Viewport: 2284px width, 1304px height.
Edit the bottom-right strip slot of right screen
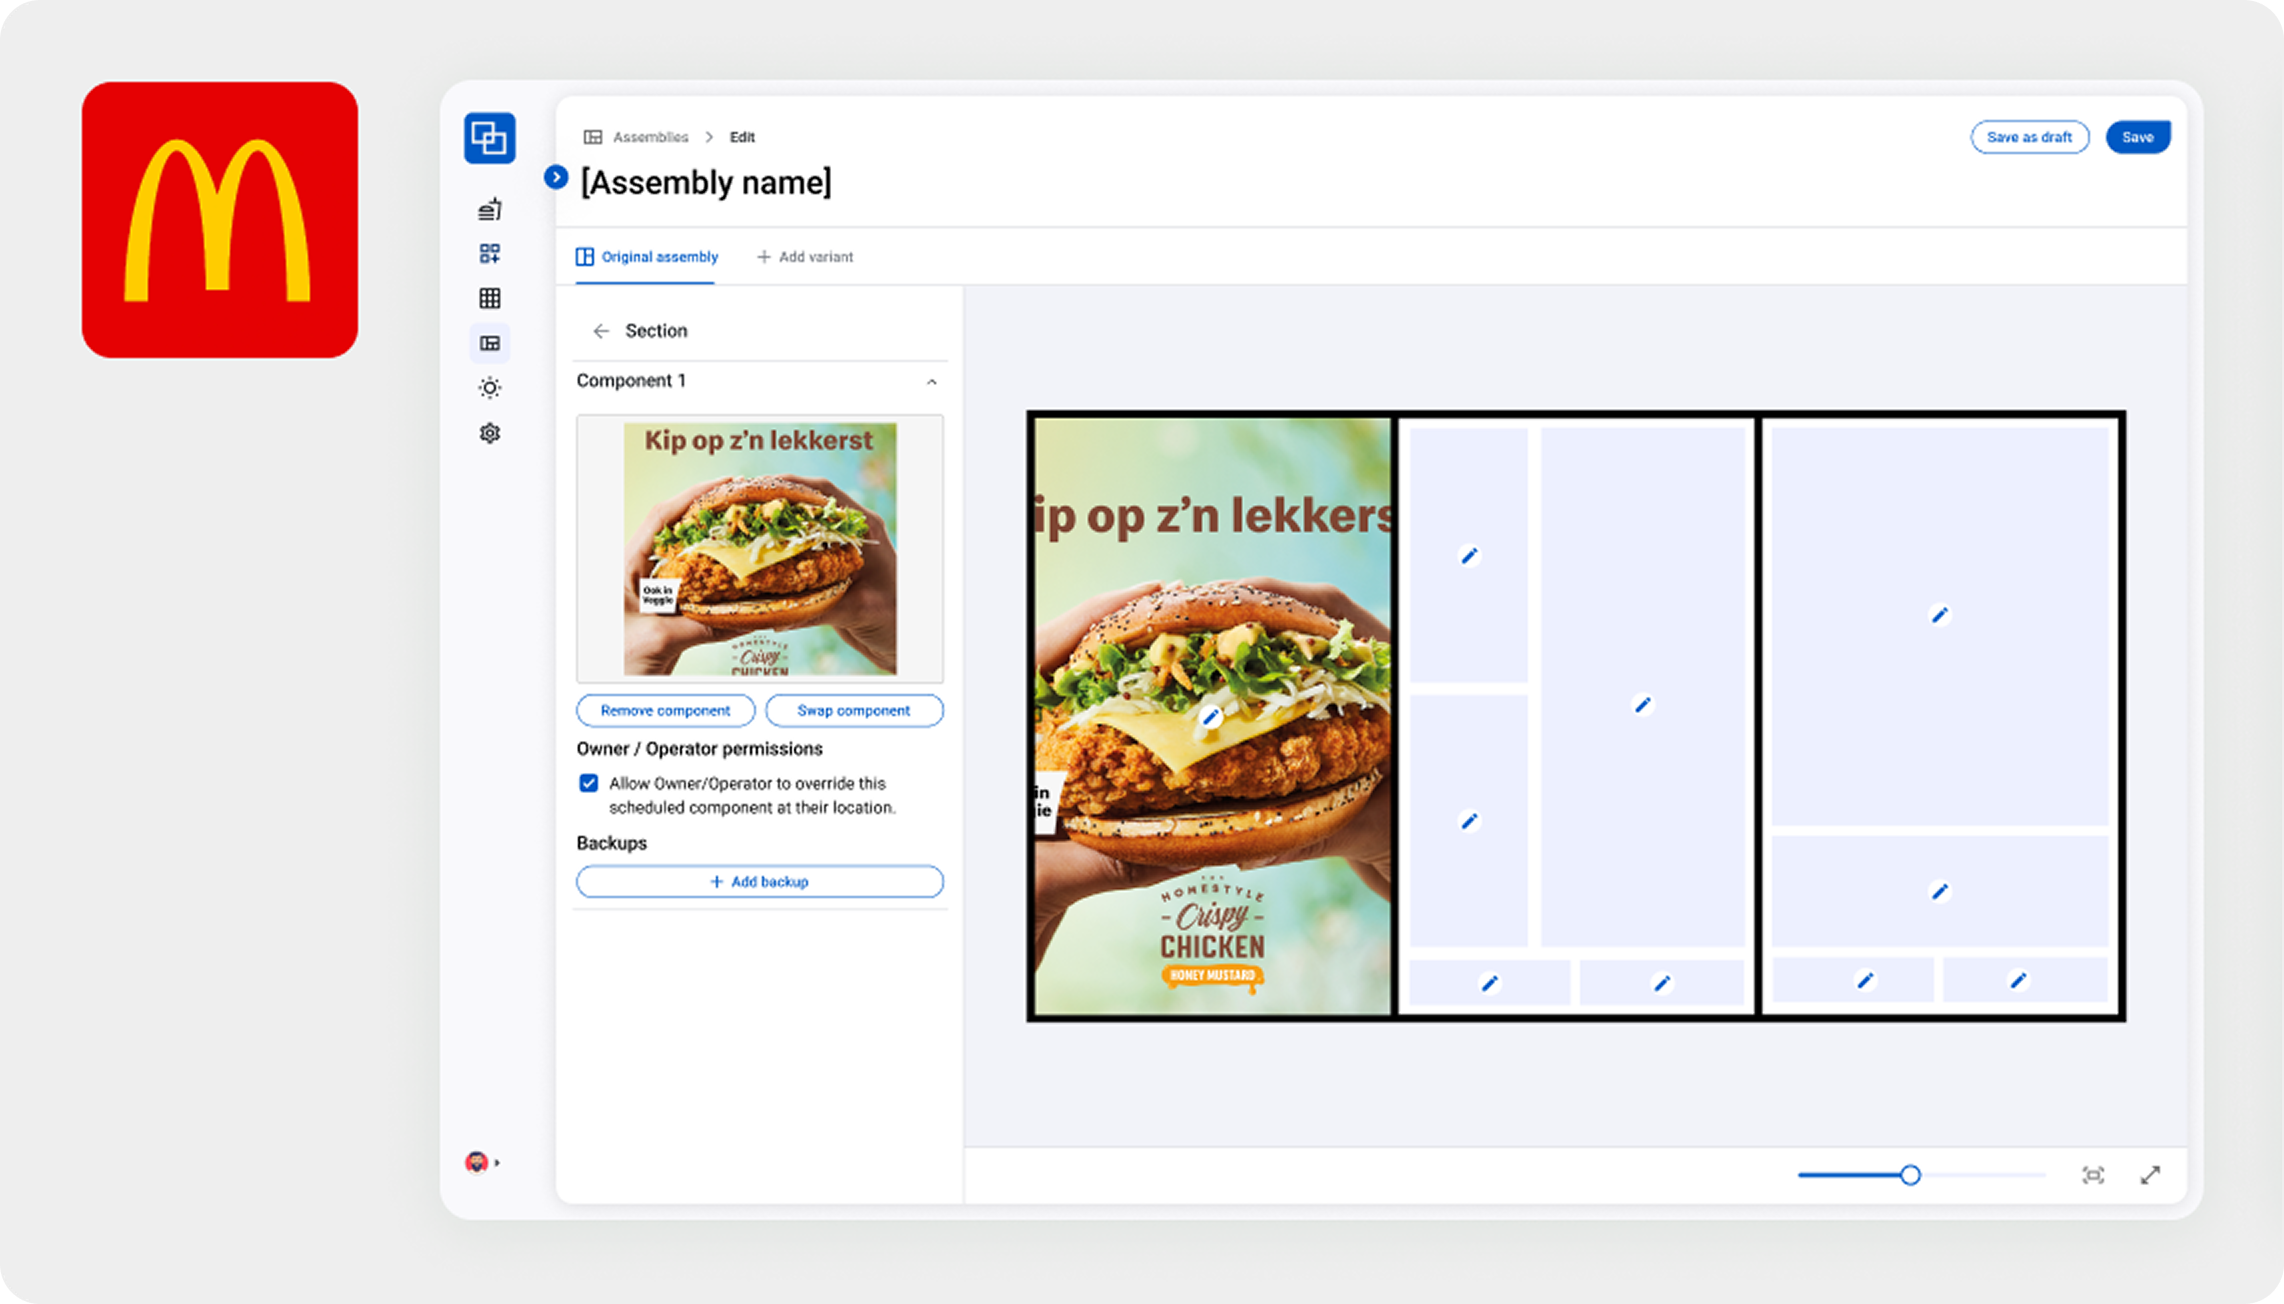(2018, 981)
